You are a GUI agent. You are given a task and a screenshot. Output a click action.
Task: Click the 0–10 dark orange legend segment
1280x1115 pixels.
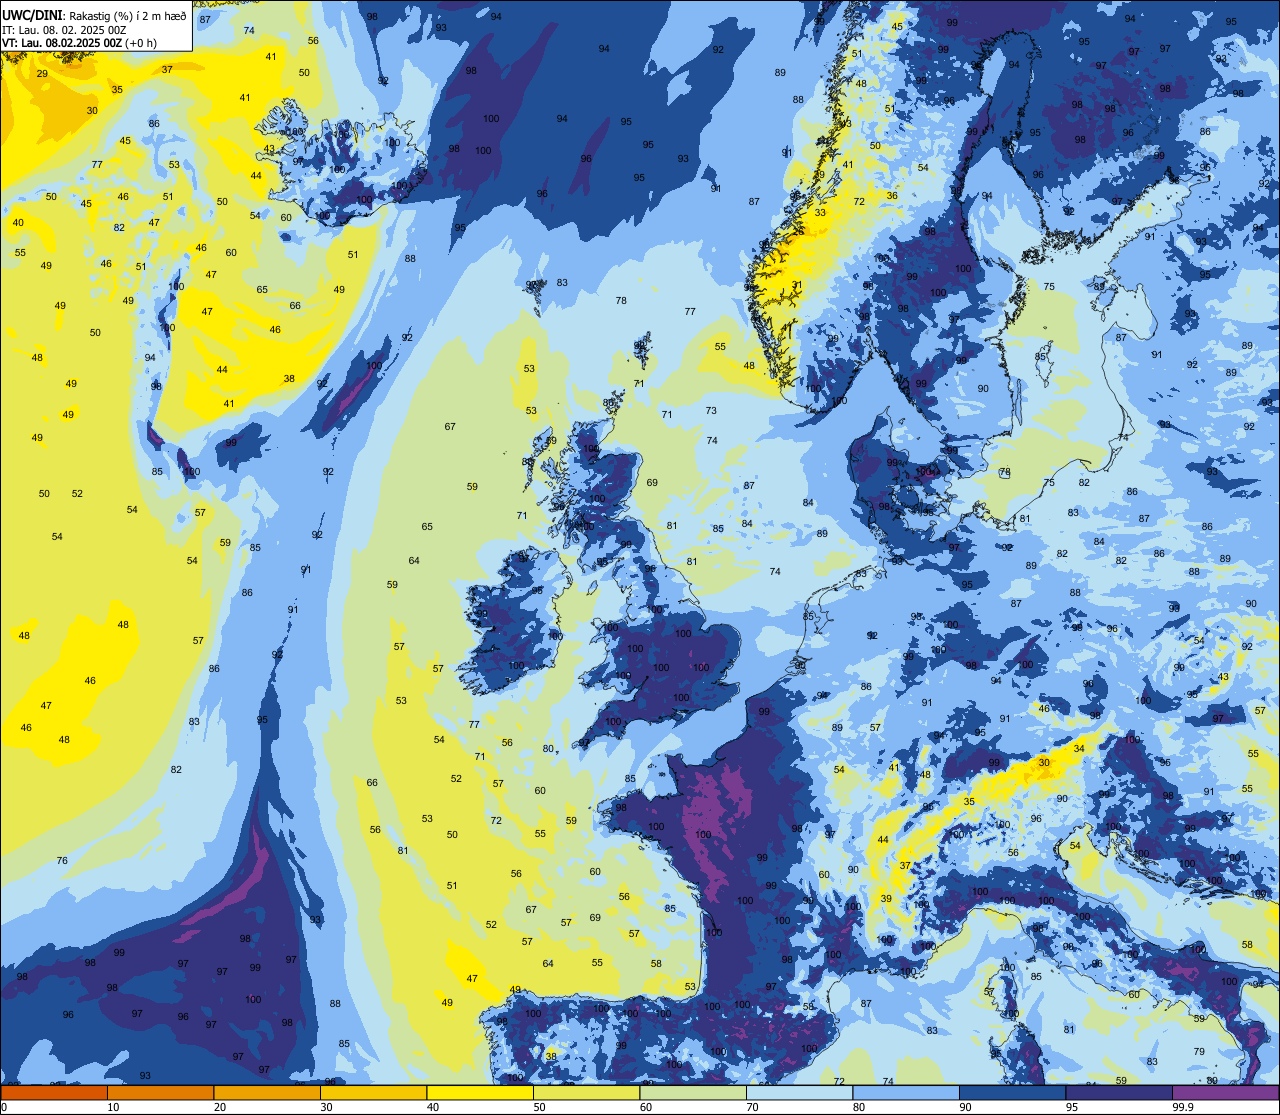tap(54, 1092)
